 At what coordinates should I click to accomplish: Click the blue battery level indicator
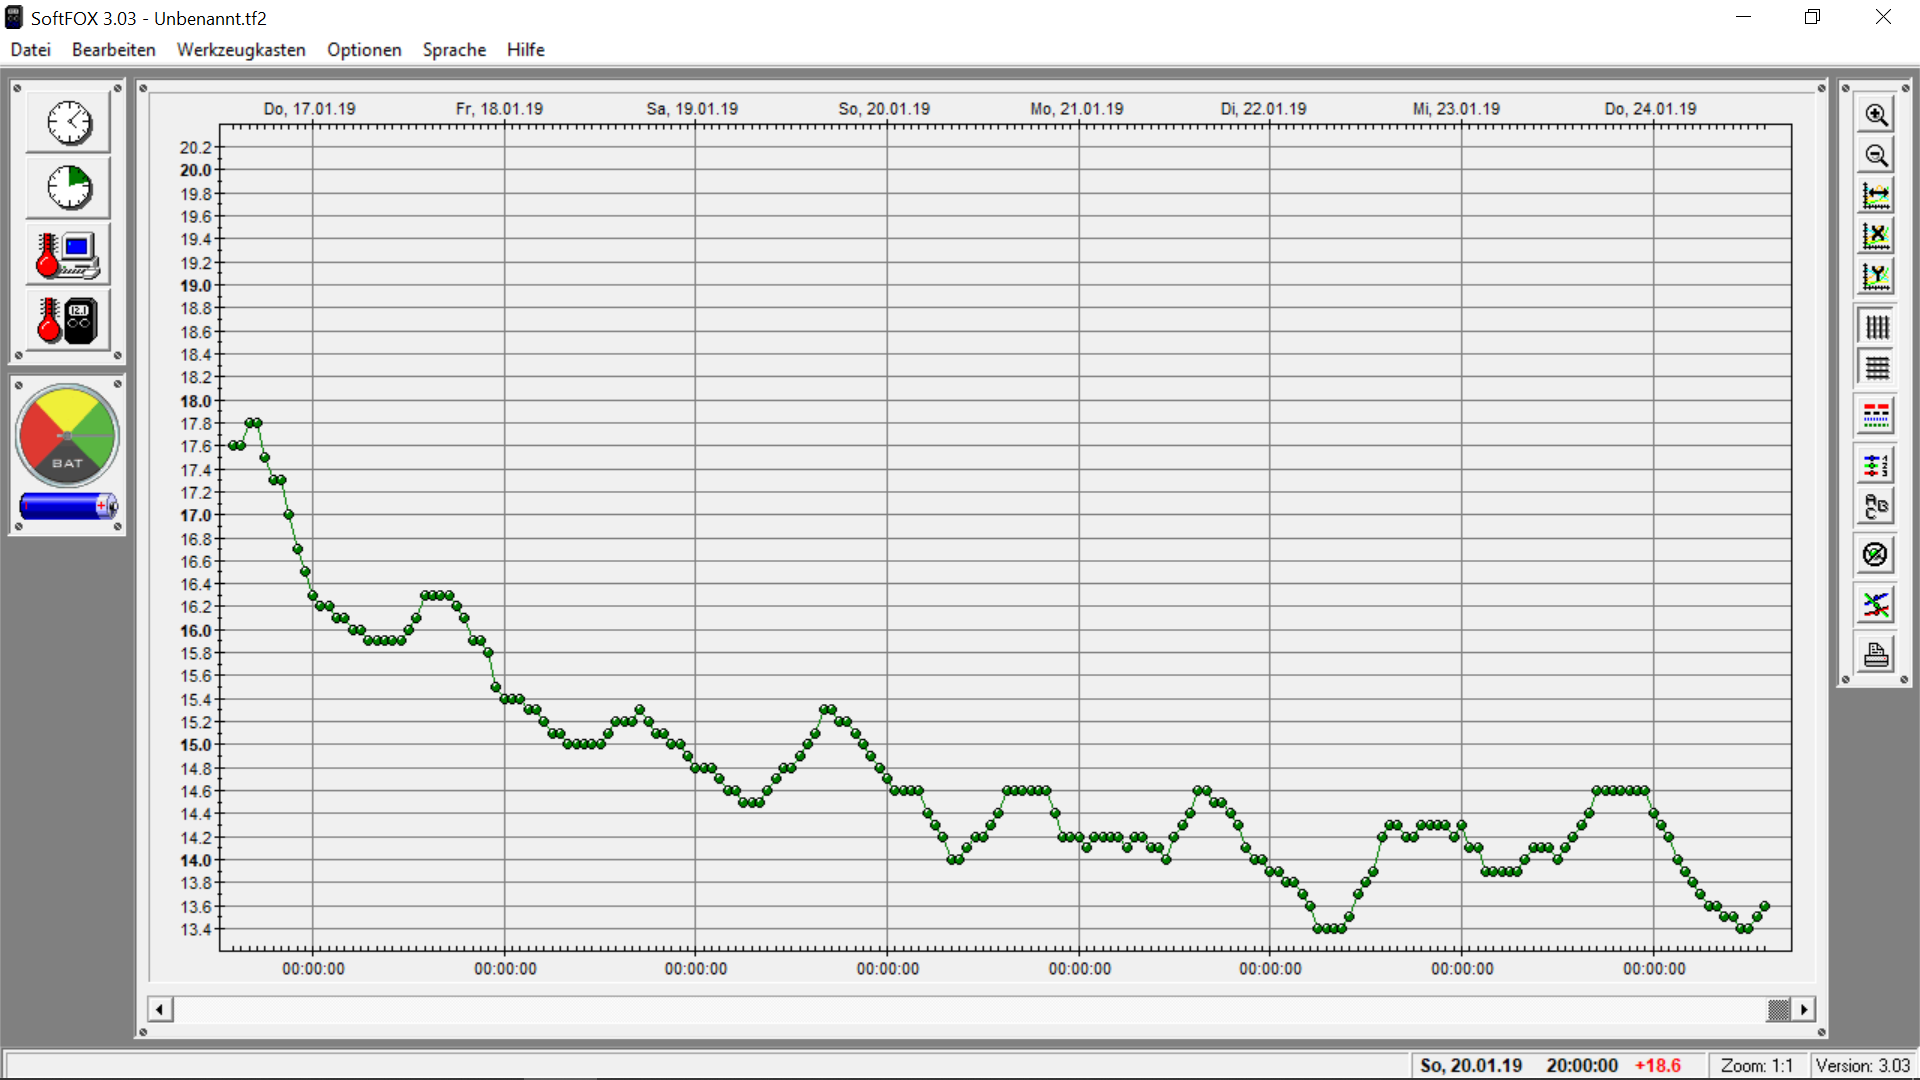tap(67, 506)
